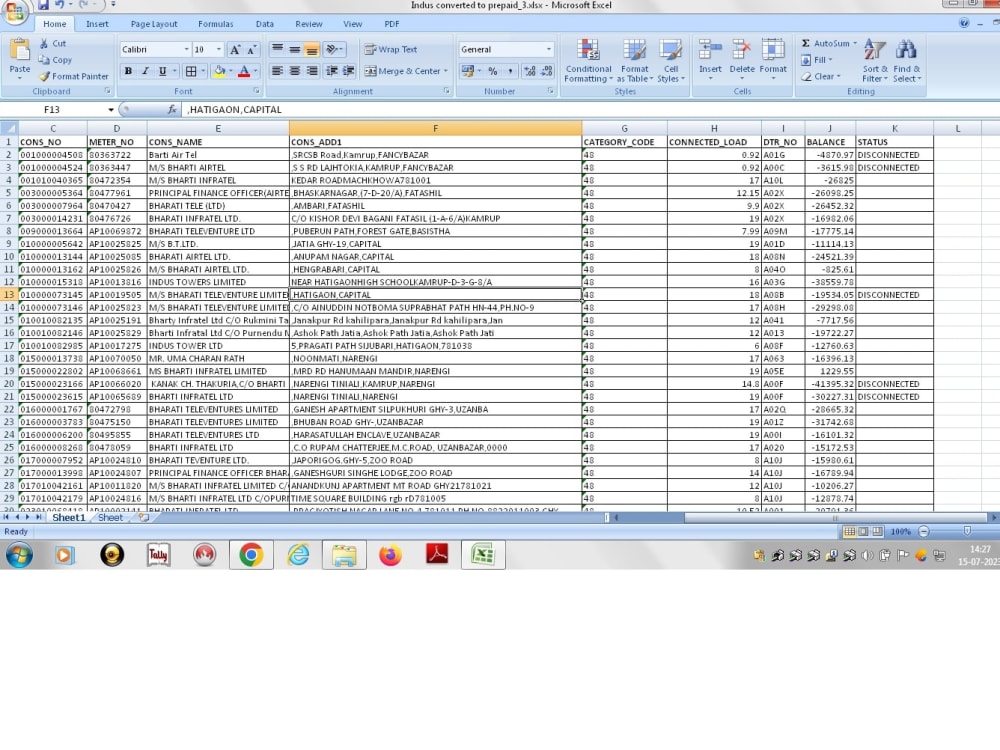Open the Data tab

[265, 24]
